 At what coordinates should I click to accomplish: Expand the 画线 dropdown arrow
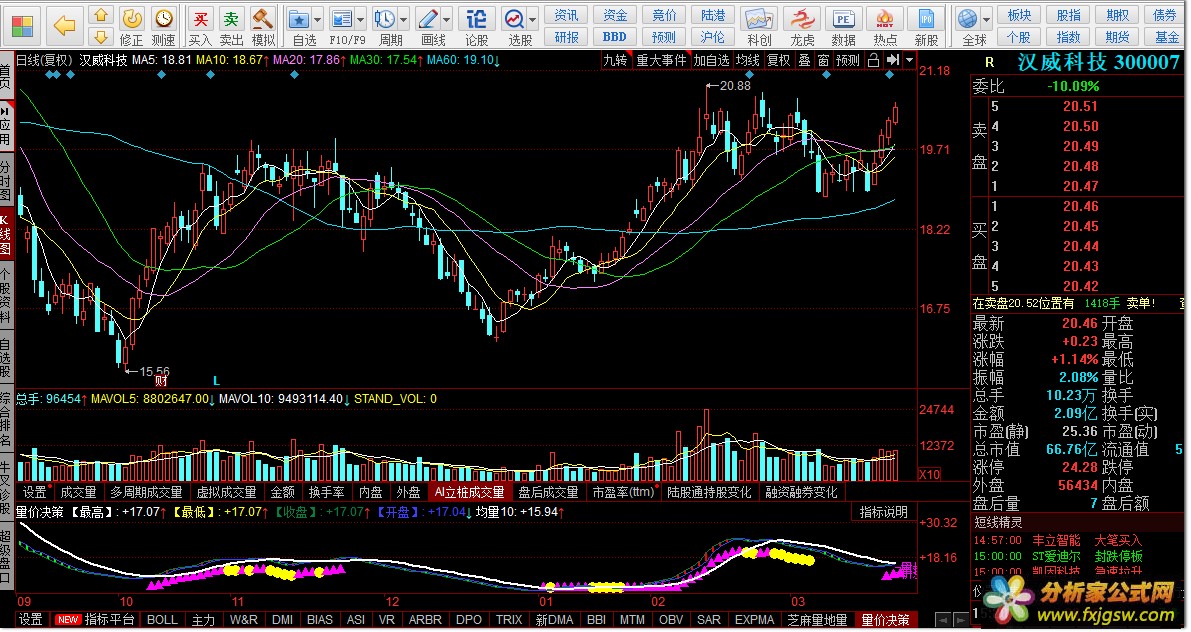[447, 20]
